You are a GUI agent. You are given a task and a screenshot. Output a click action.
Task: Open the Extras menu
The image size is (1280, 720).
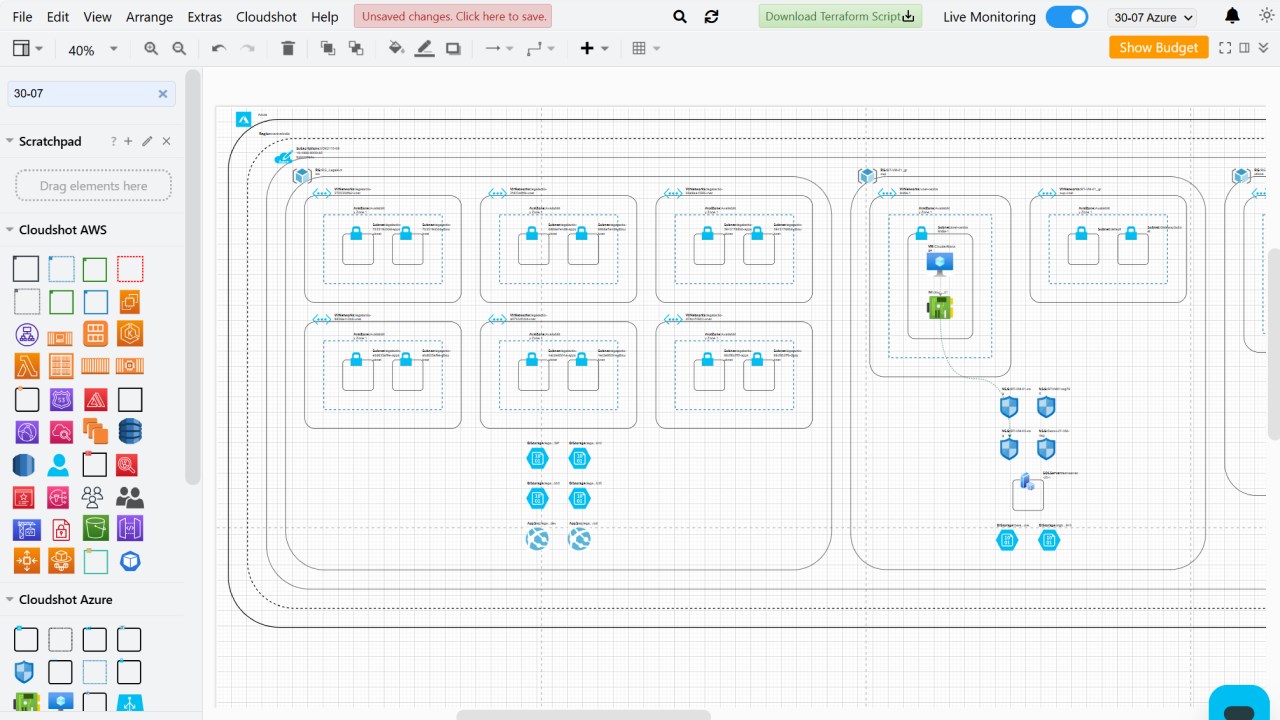pos(205,17)
